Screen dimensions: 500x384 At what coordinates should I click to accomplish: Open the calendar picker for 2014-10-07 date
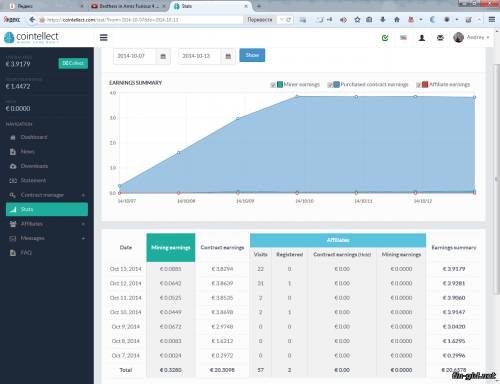(x=163, y=56)
